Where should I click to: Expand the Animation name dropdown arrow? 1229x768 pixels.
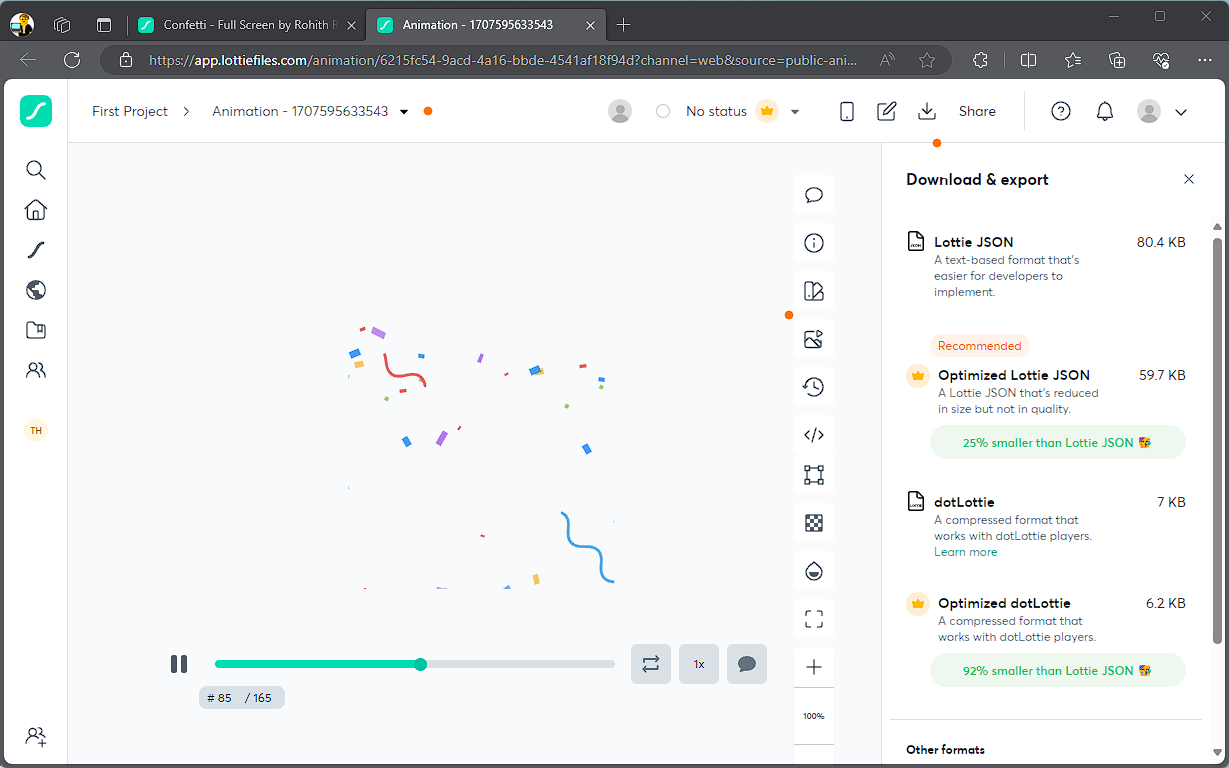(404, 112)
